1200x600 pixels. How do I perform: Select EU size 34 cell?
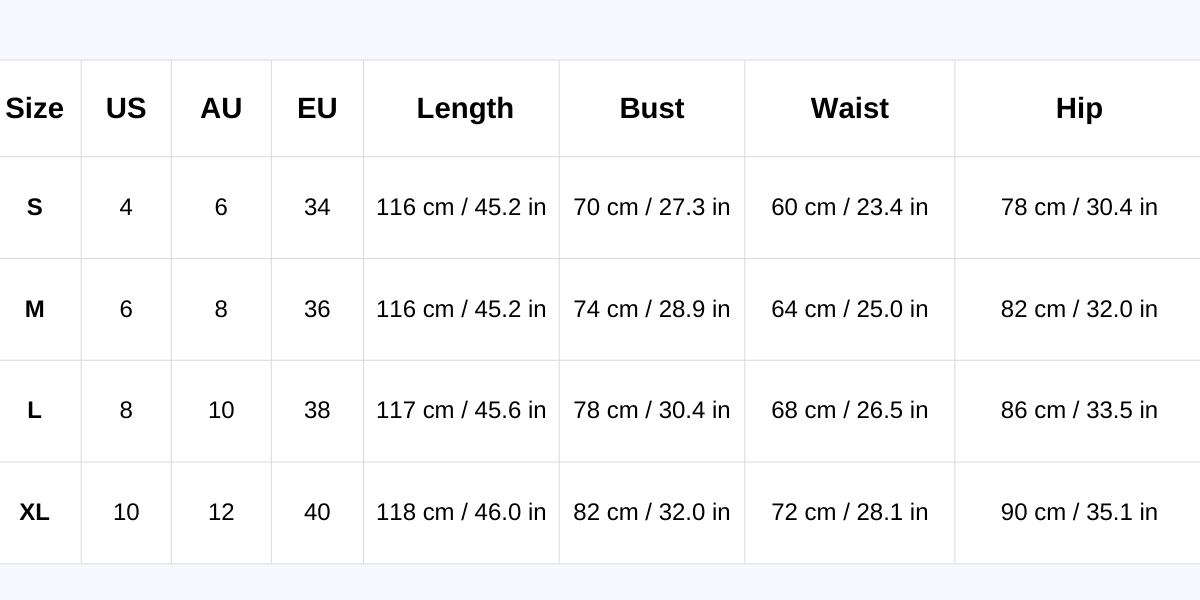[317, 207]
